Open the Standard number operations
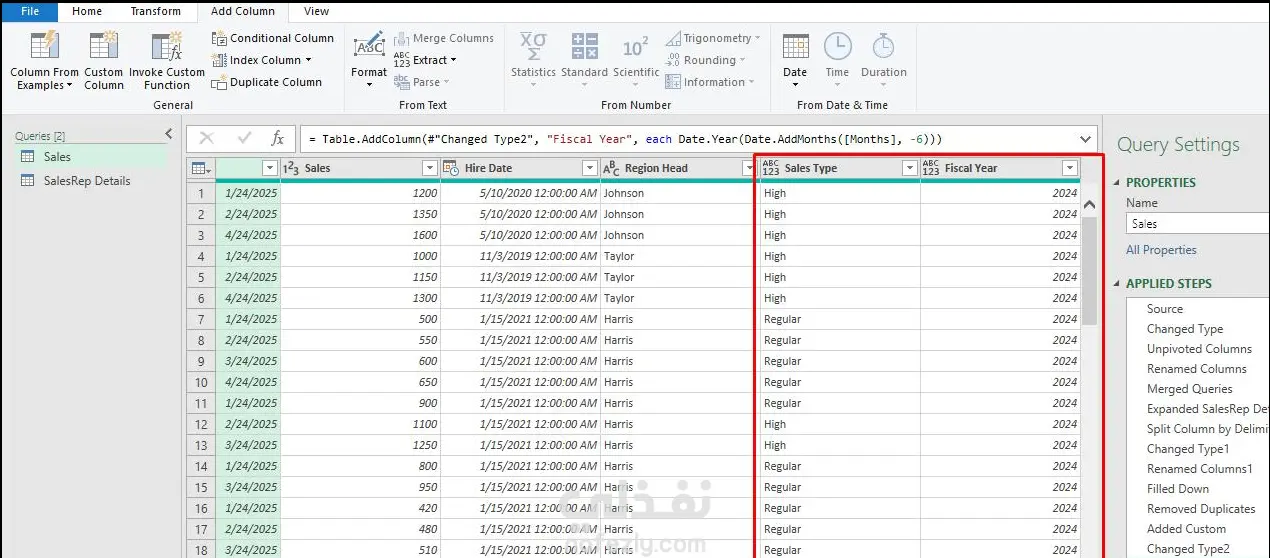 coord(585,61)
